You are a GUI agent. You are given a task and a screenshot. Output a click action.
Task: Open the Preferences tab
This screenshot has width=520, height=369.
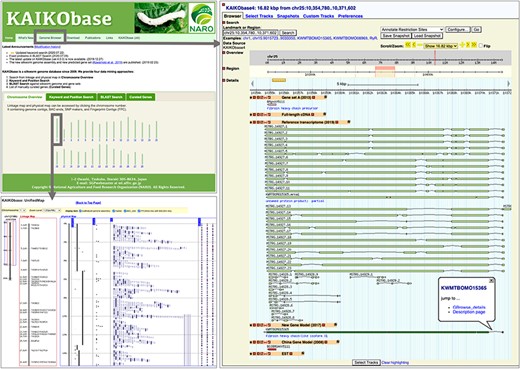coord(350,16)
